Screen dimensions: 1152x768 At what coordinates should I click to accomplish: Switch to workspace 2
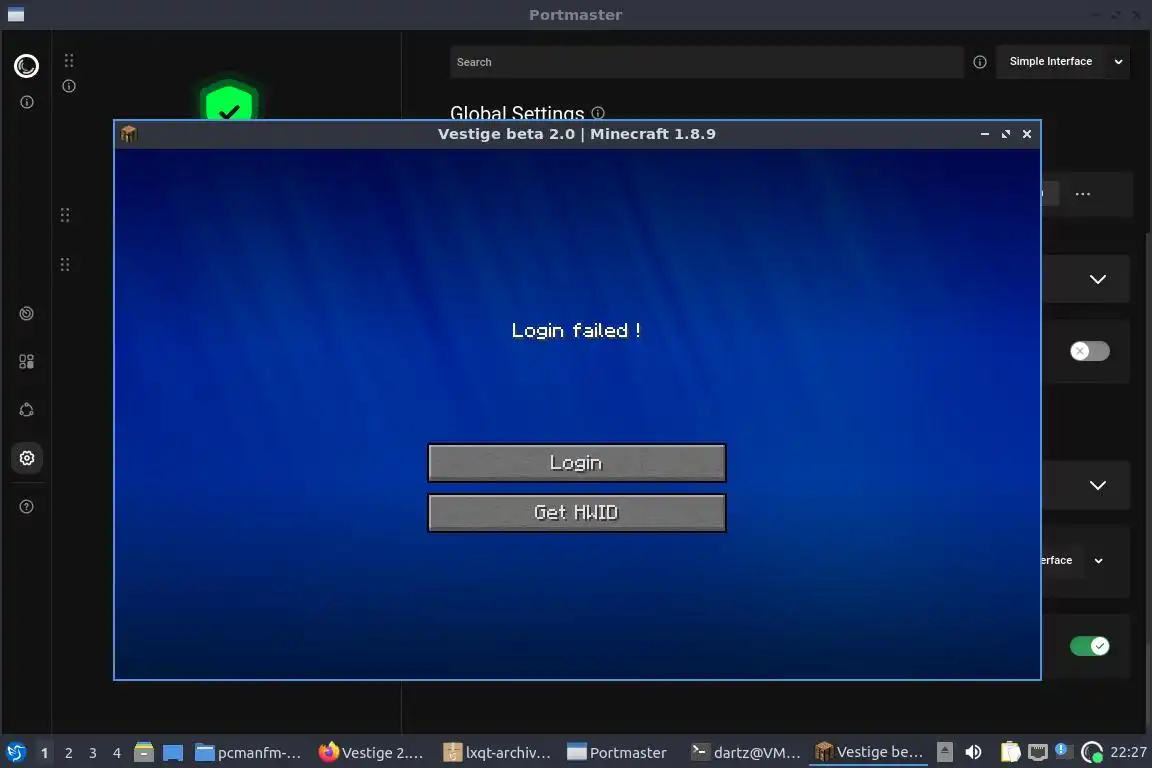pyautogui.click(x=68, y=753)
